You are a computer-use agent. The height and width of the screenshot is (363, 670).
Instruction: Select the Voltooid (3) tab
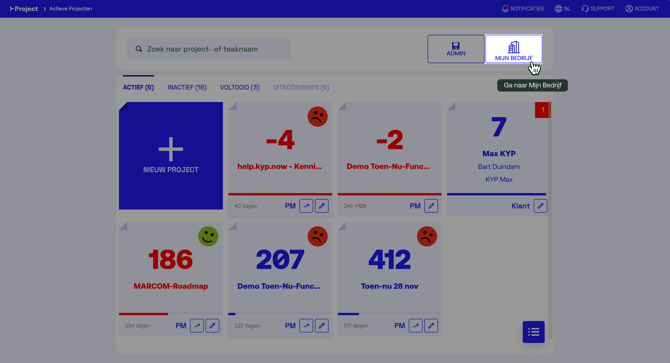click(x=240, y=88)
